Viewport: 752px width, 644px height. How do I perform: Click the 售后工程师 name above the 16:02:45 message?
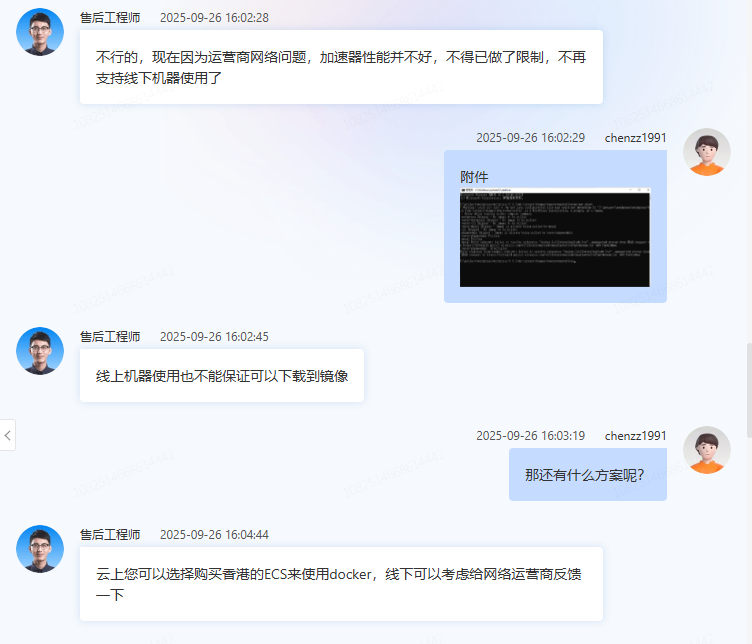pyautogui.click(x=110, y=337)
